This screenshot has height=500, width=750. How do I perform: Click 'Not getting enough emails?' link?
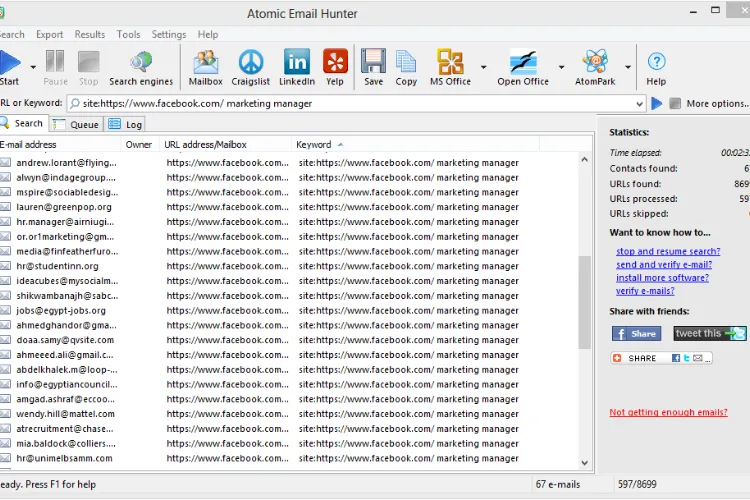668,412
